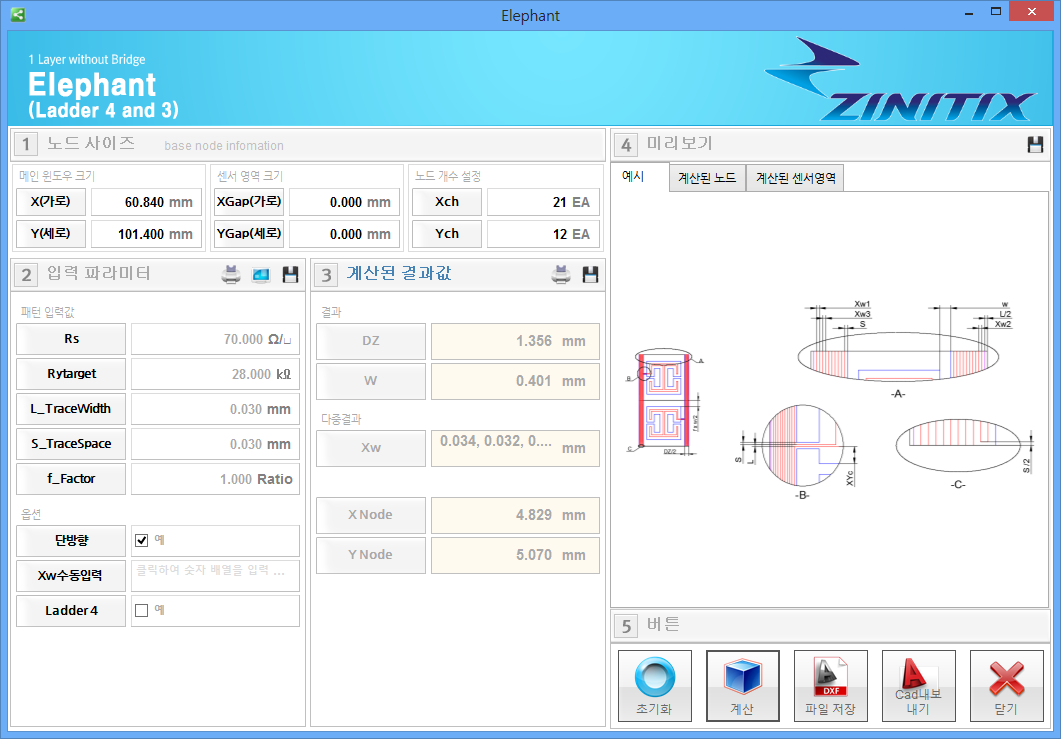This screenshot has height=739, width=1061.
Task: Click the save icon in calculated results header
Action: pos(591,275)
